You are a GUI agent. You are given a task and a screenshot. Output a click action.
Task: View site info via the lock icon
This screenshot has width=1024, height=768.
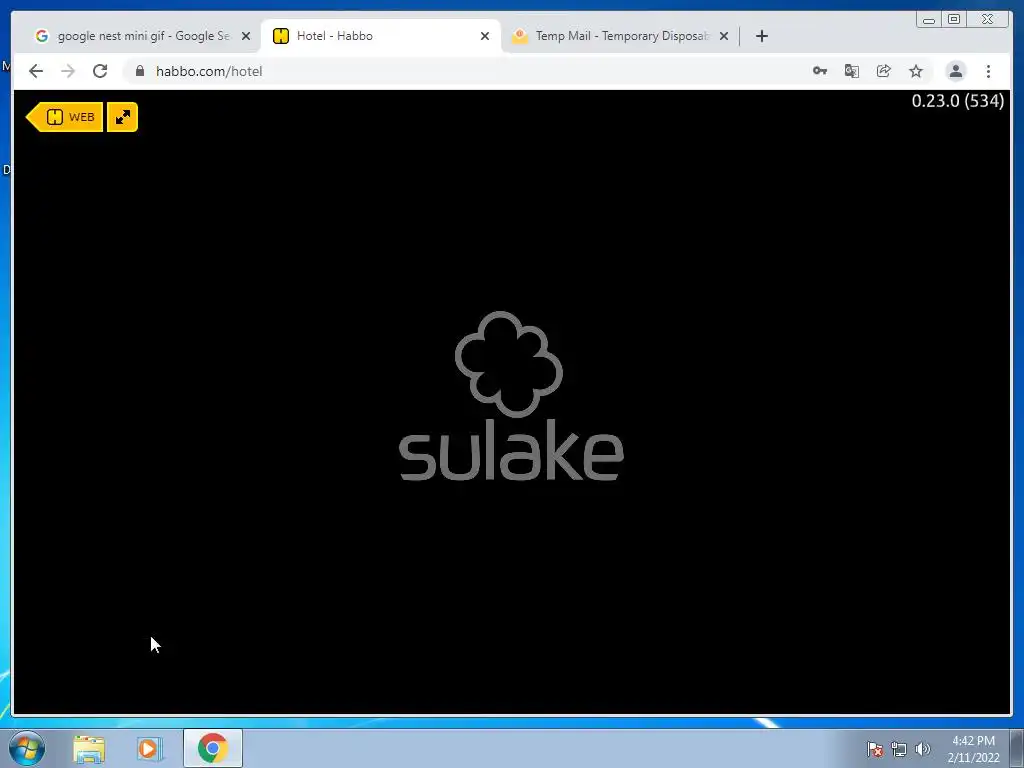[x=140, y=71]
